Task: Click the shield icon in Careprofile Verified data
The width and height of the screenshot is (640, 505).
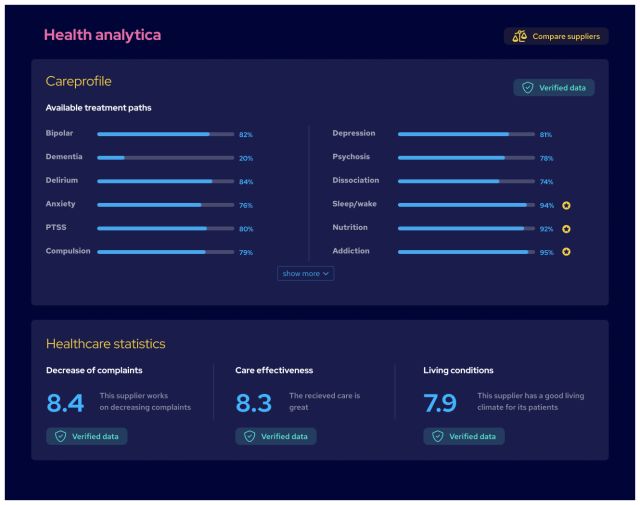Action: click(x=527, y=88)
